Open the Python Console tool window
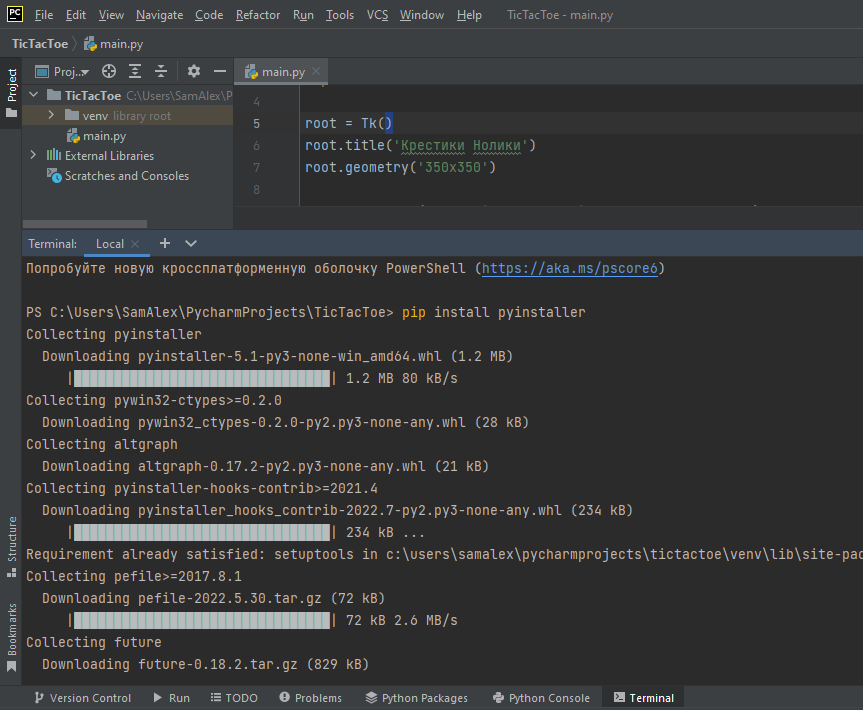 point(541,698)
